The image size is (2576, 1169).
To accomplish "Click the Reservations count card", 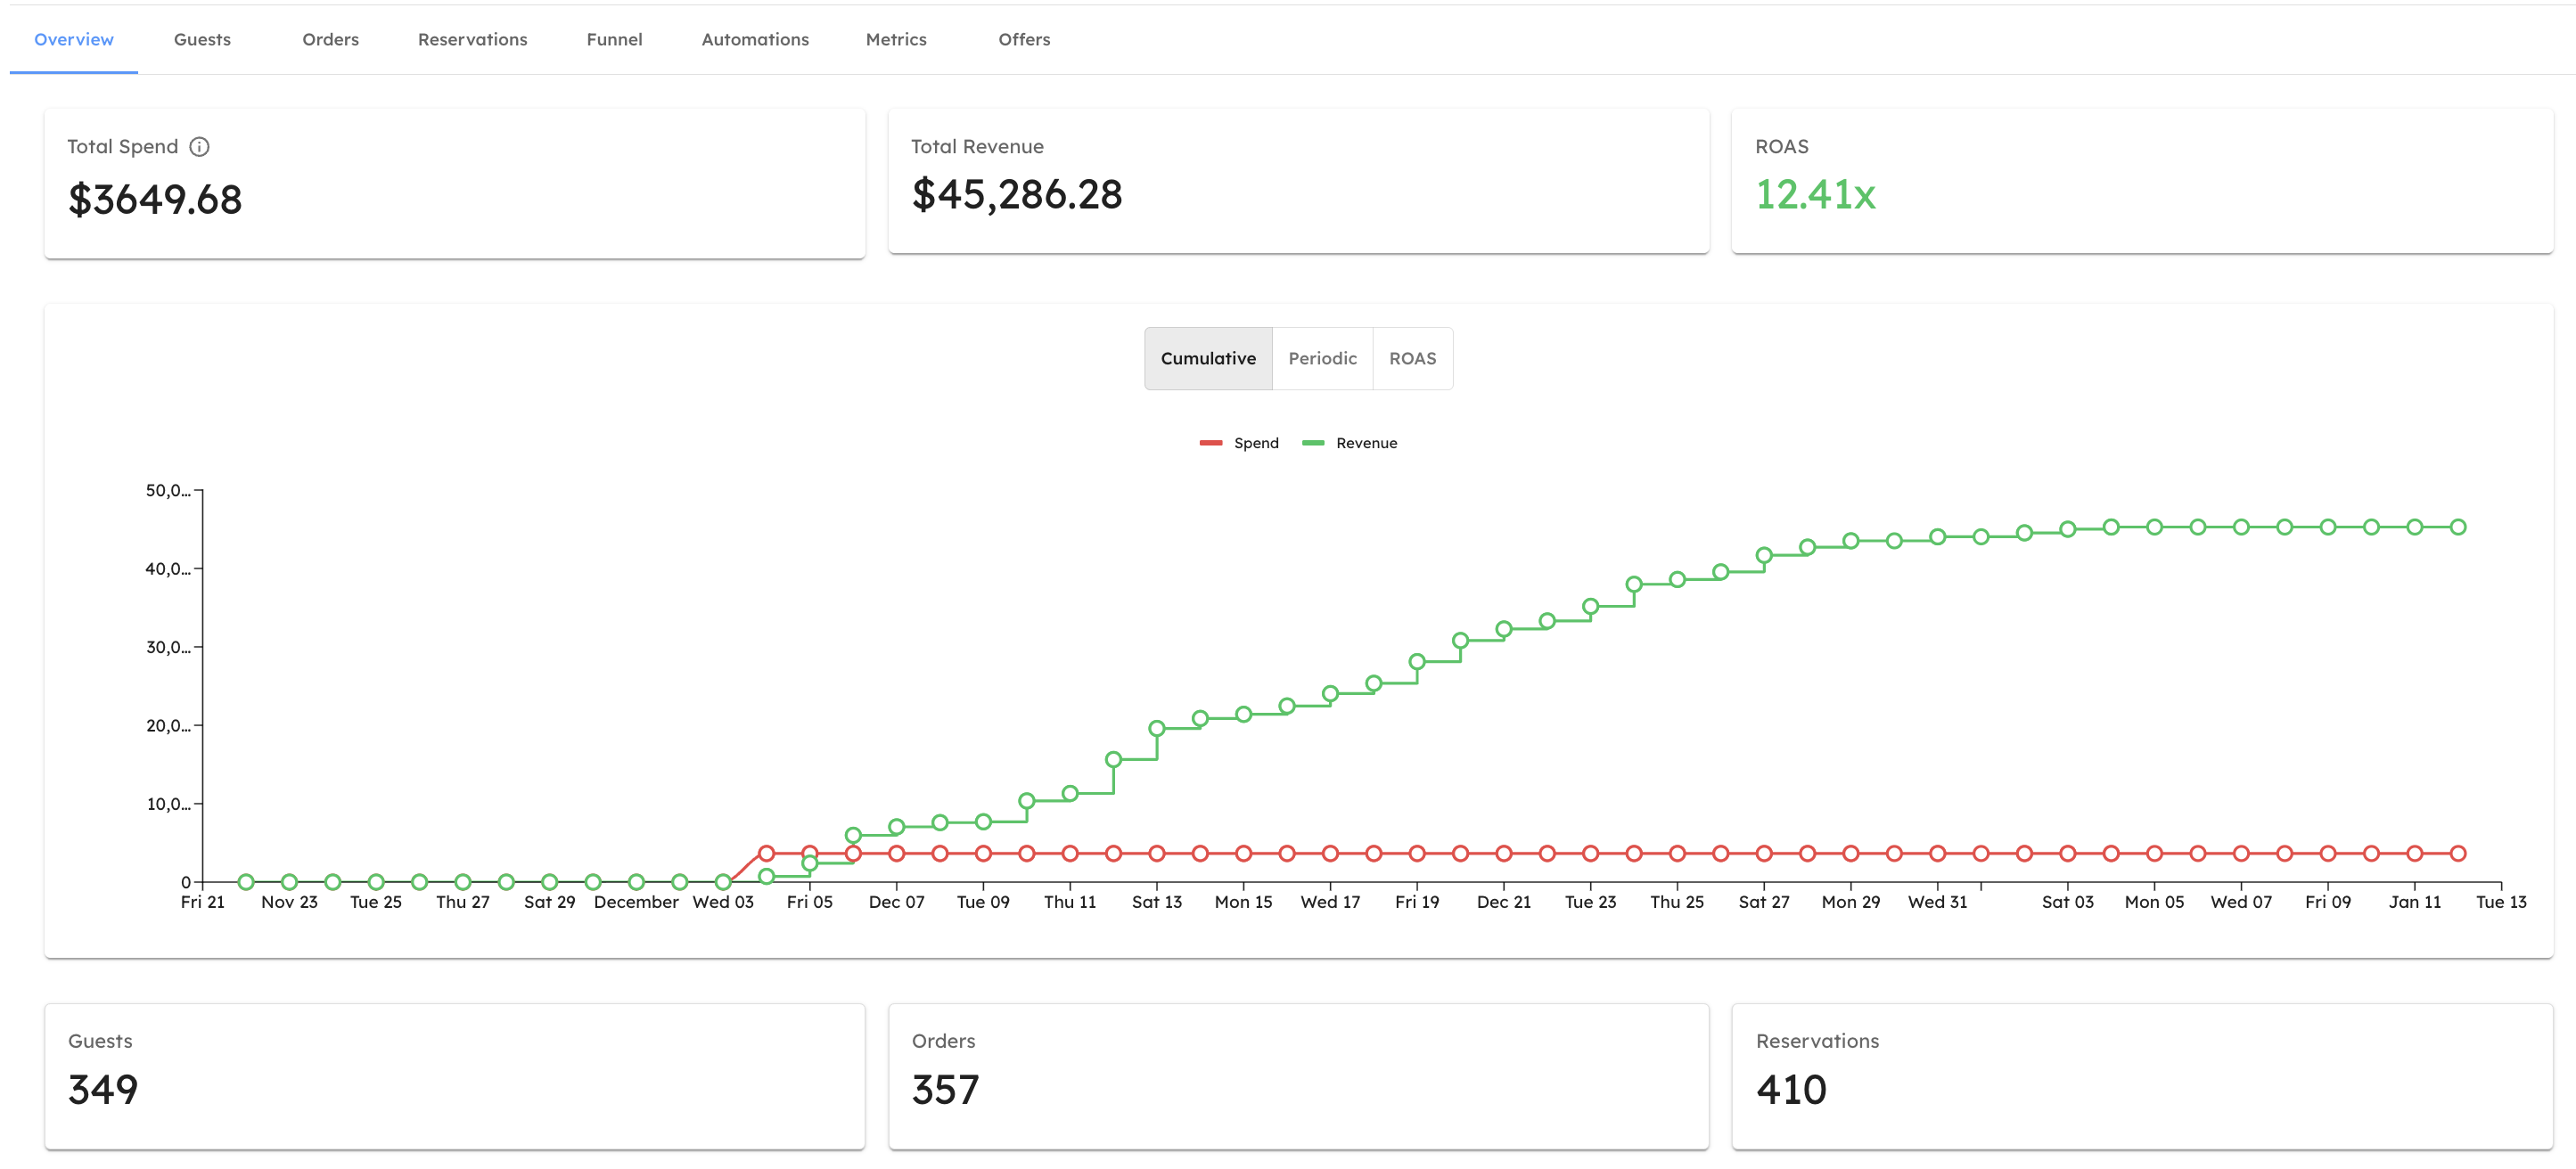I will [2142, 1076].
